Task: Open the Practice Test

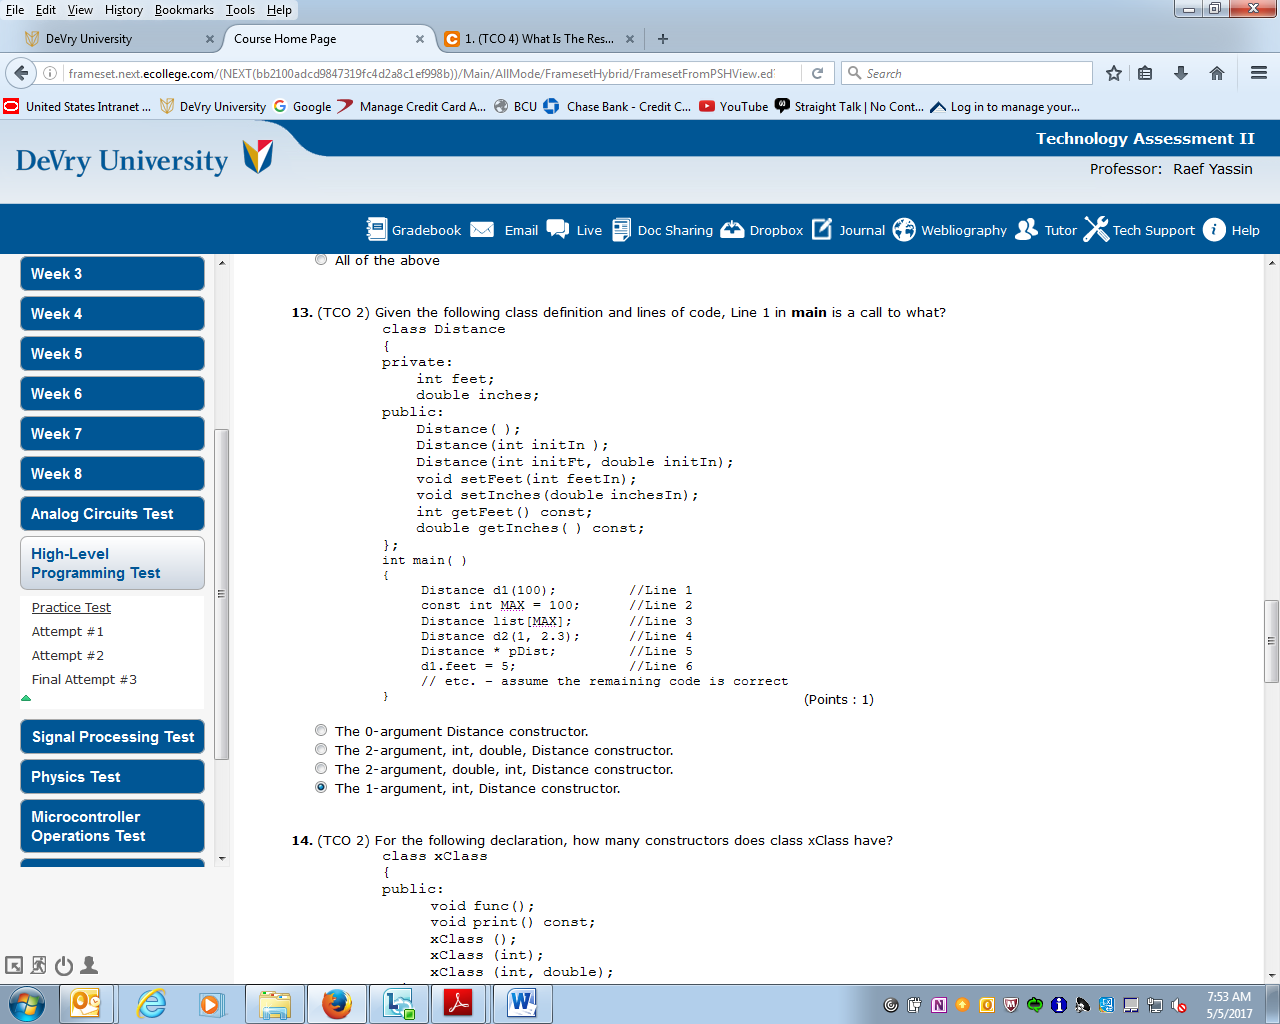Action: coord(70,607)
